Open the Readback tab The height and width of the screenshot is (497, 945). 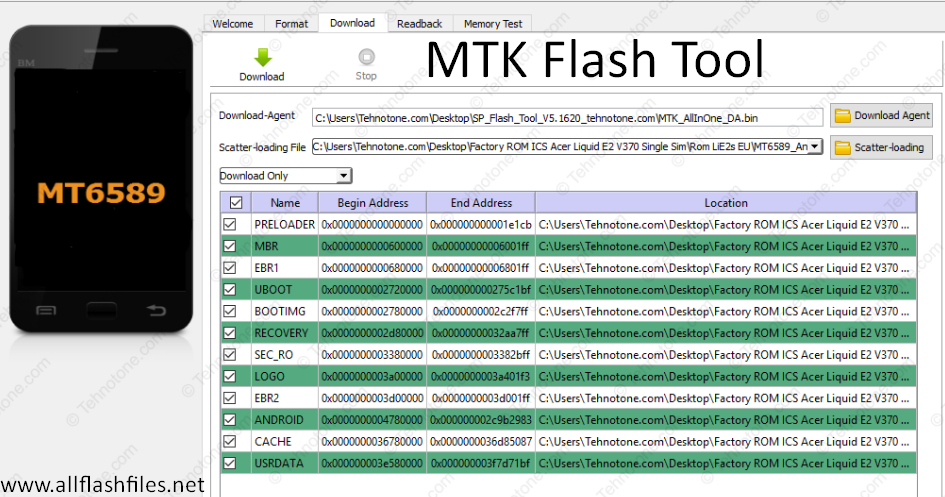(x=419, y=23)
